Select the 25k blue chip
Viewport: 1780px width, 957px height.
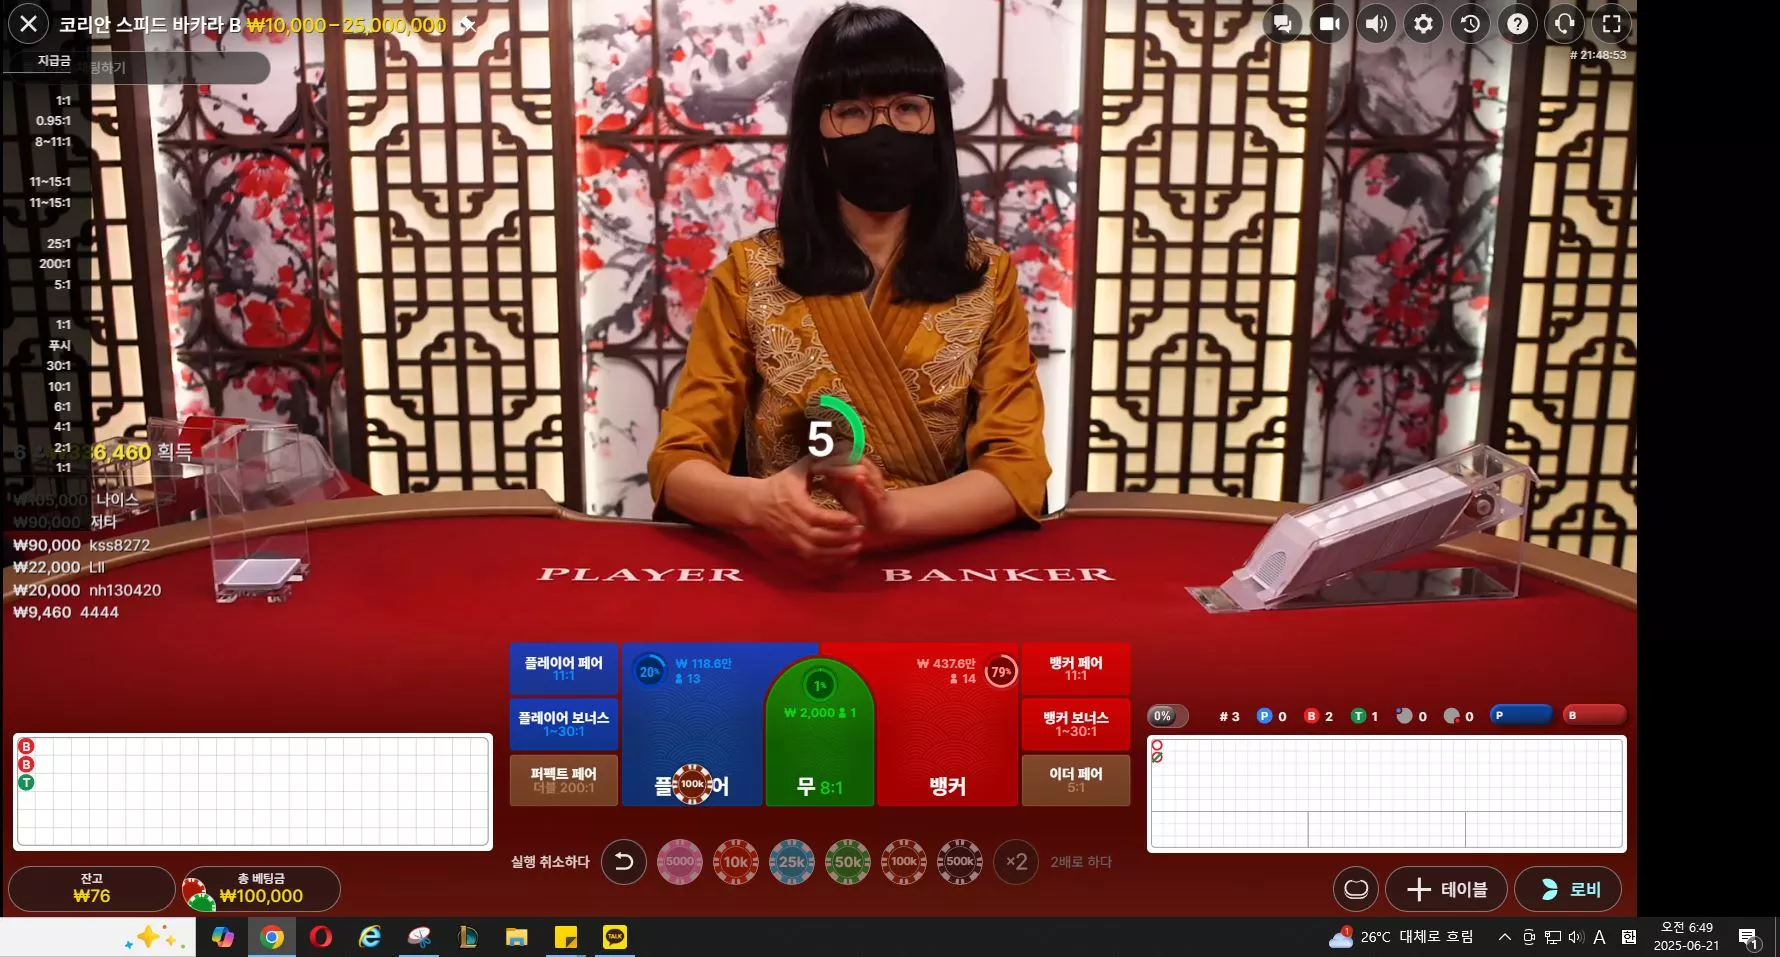pos(792,861)
